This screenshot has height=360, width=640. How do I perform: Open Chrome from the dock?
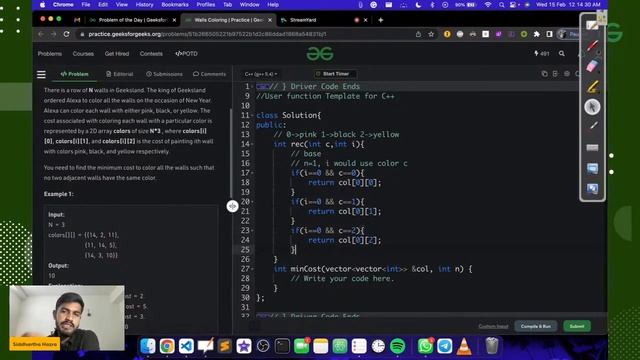(x=167, y=346)
